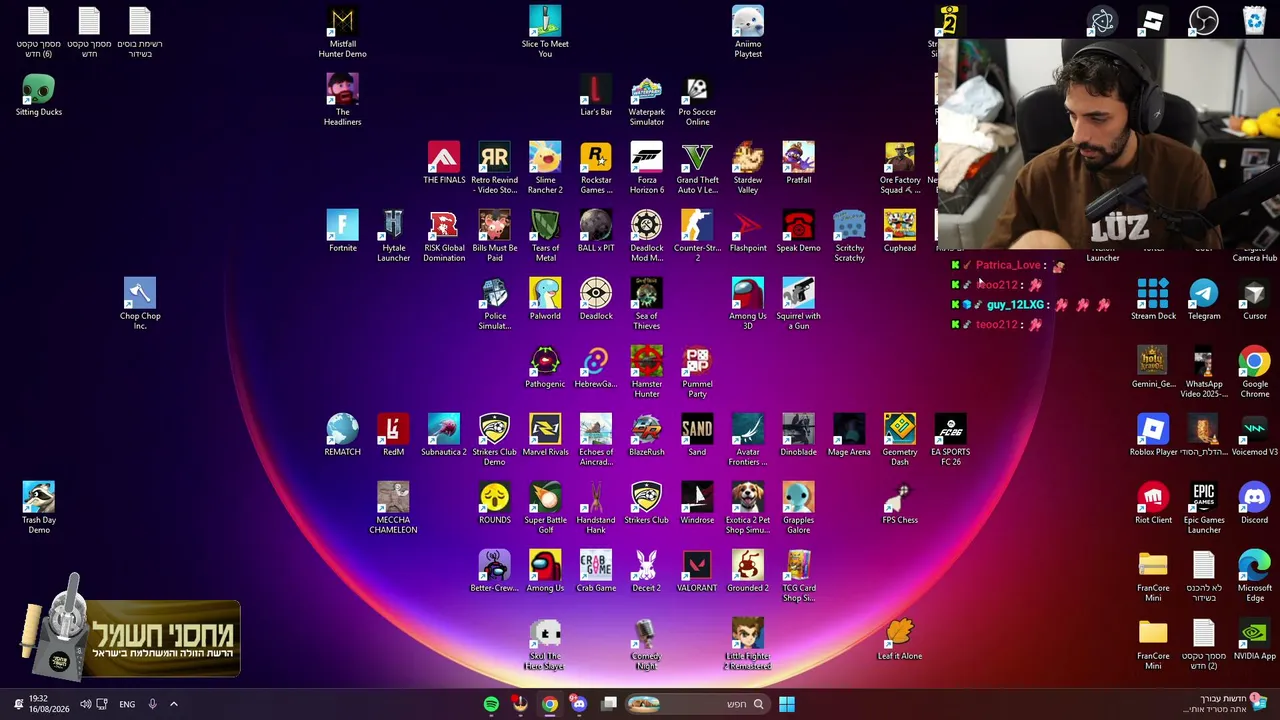This screenshot has width=1280, height=720.
Task: Click the Pummel Party shortcut
Action: 697,372
